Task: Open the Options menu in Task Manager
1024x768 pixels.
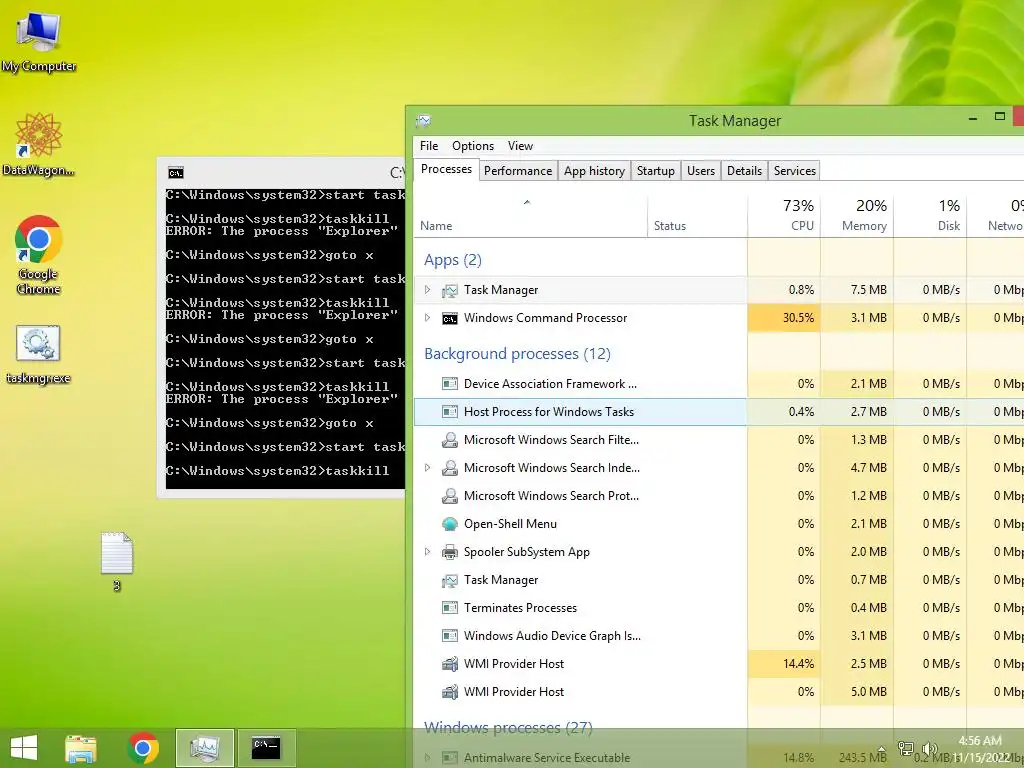Action: point(473,146)
